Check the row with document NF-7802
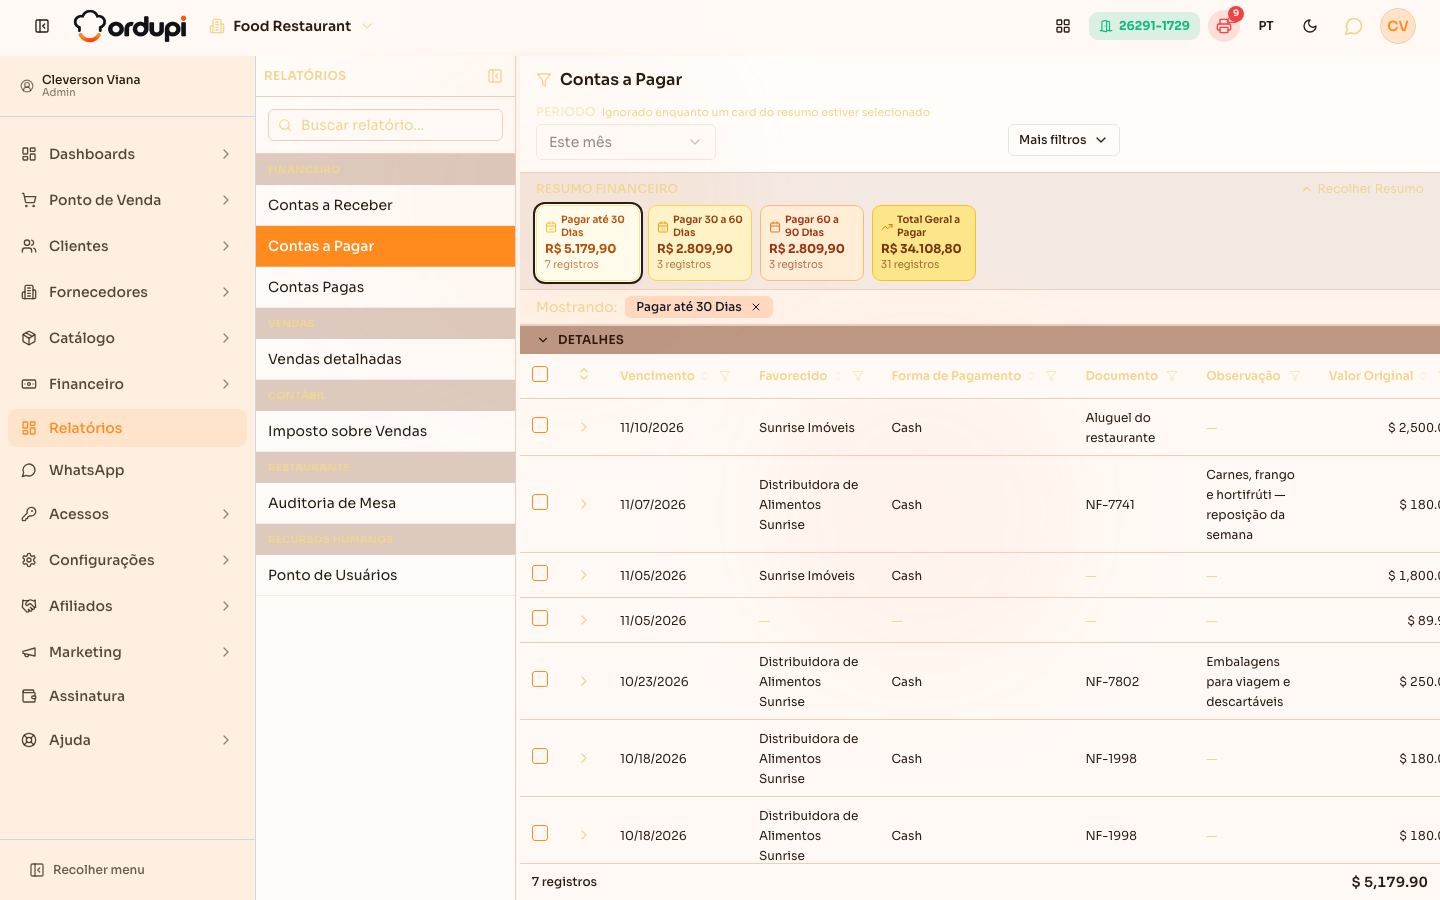1440x900 pixels. pos(540,679)
